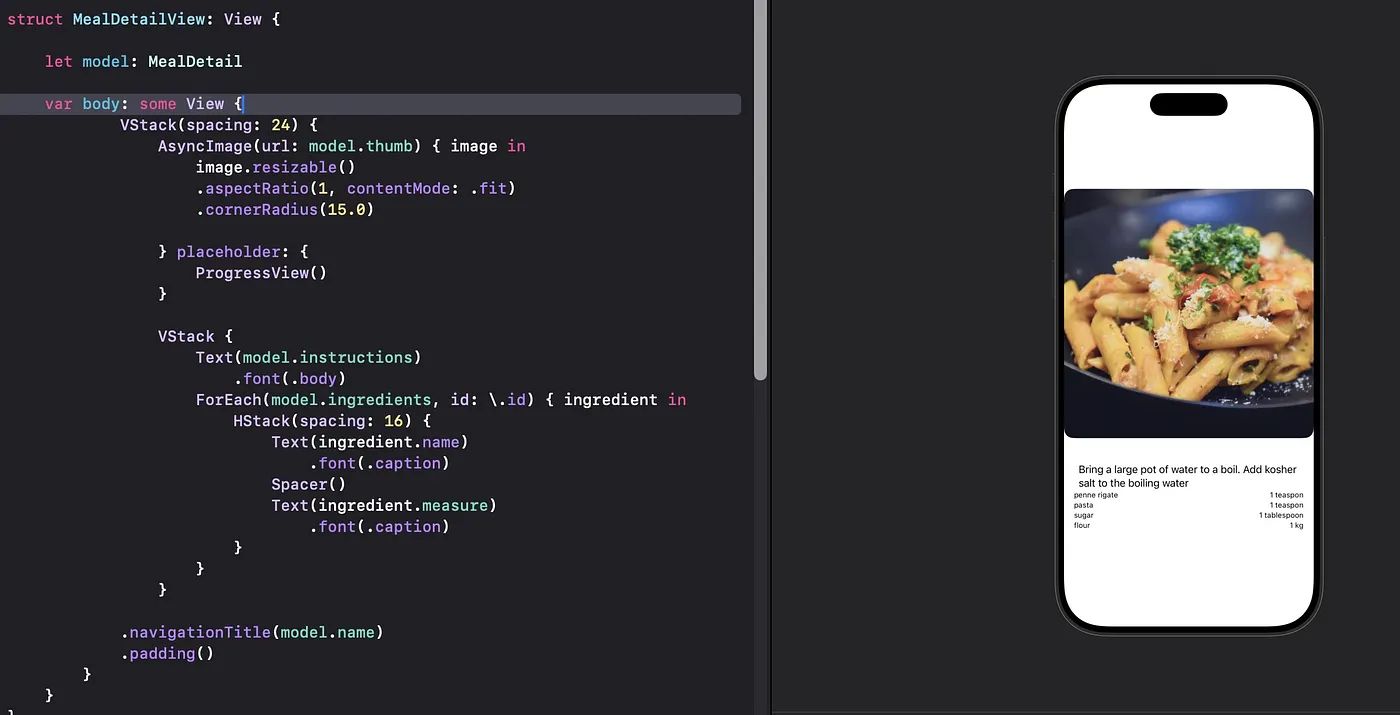Click the 'Spacer()' line in code
The height and width of the screenshot is (715, 1400).
(x=308, y=484)
